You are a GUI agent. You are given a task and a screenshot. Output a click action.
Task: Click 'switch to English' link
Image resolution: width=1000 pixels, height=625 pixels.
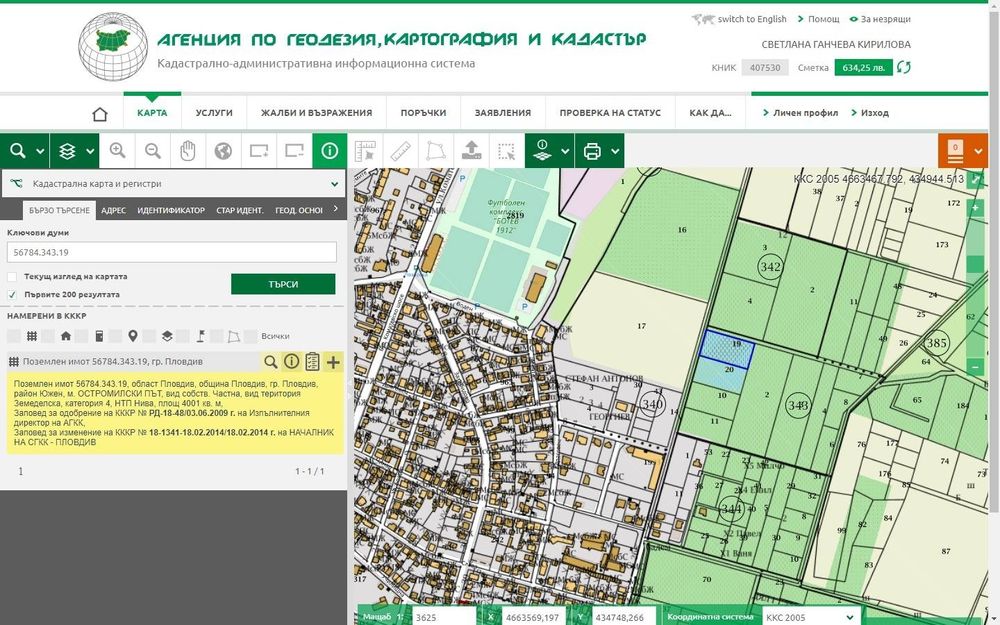point(751,19)
